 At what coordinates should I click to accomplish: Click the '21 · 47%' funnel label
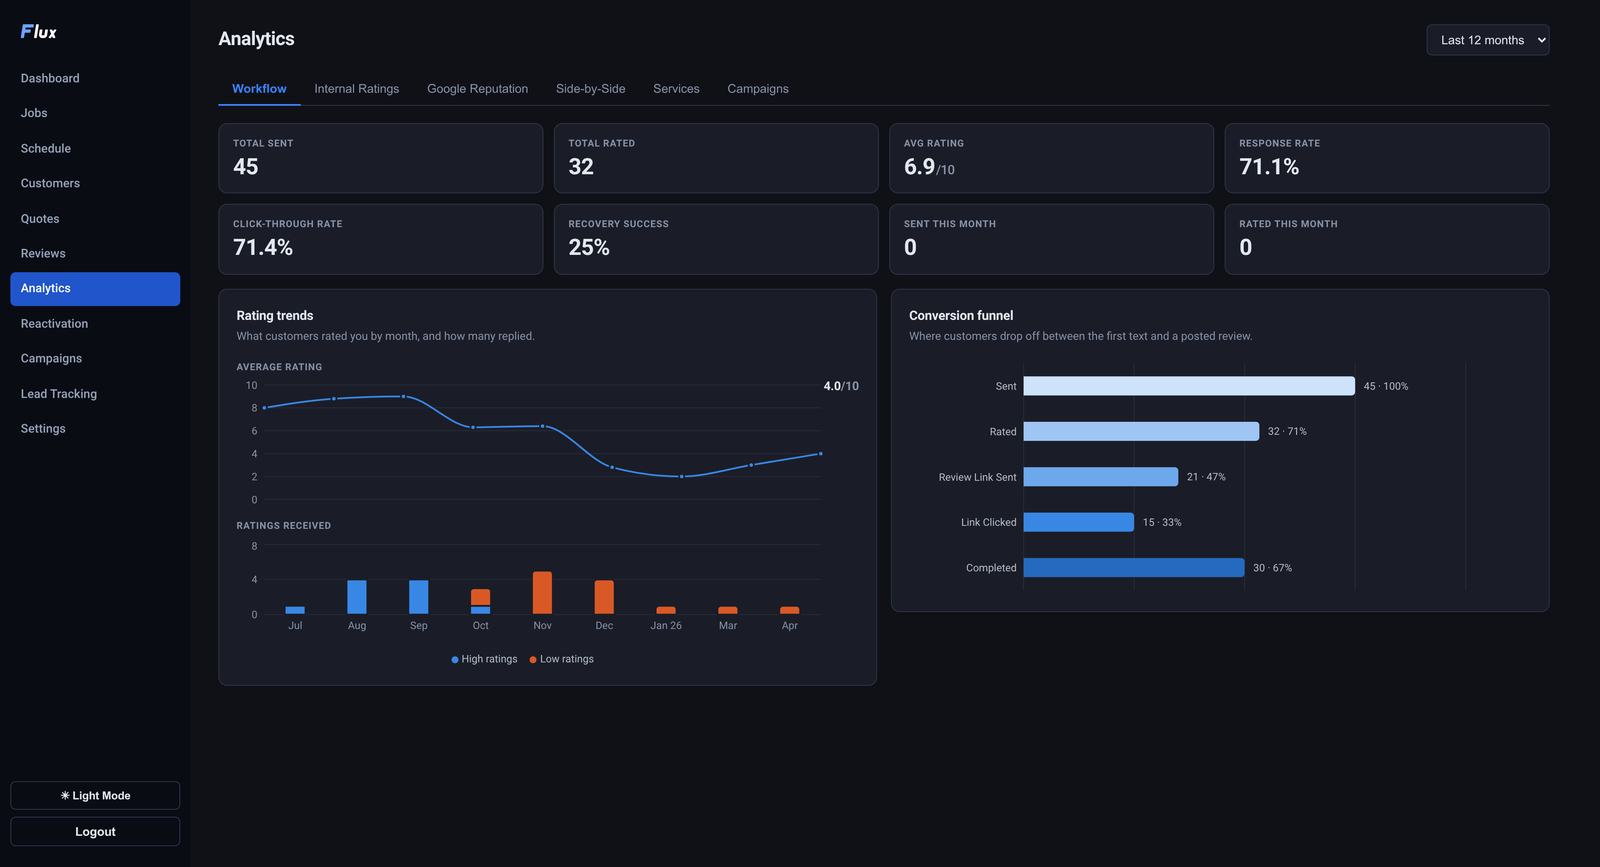tap(1206, 477)
